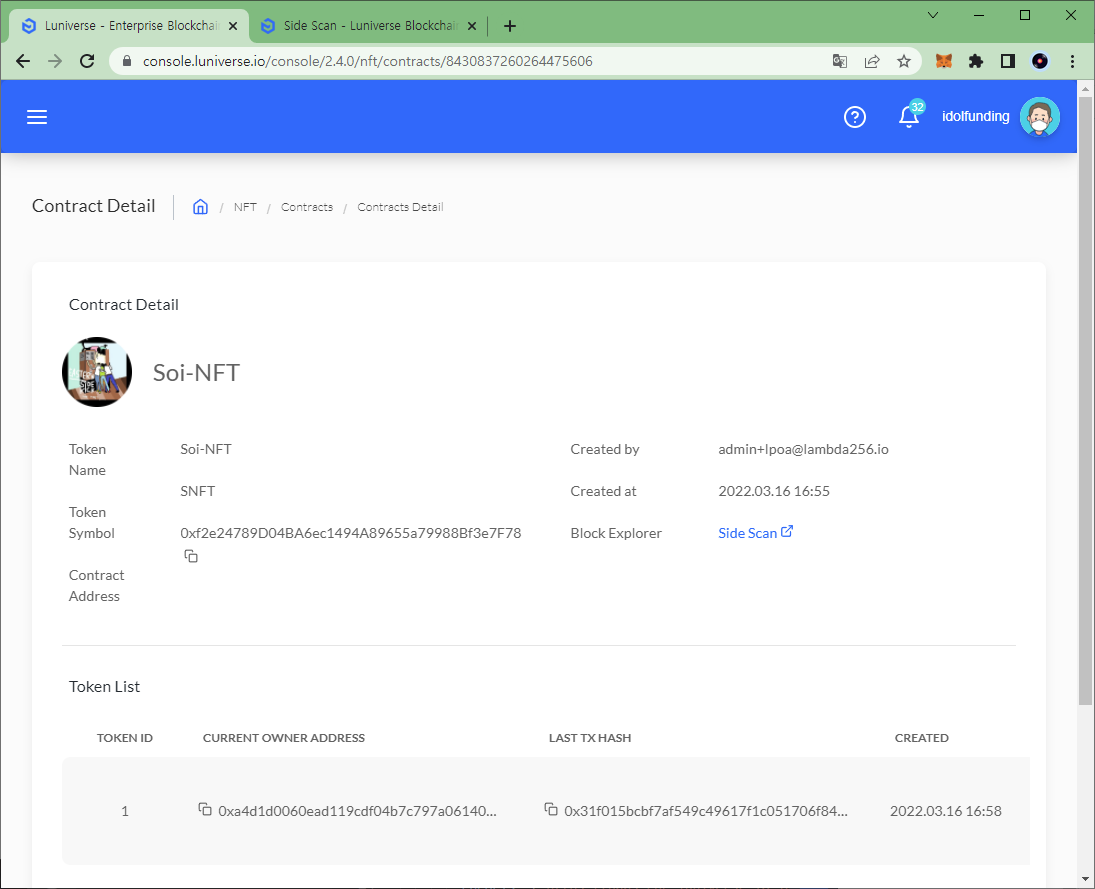The width and height of the screenshot is (1095, 889).
Task: Select created at value 2022.03.16 16:55
Action: pyautogui.click(x=774, y=491)
